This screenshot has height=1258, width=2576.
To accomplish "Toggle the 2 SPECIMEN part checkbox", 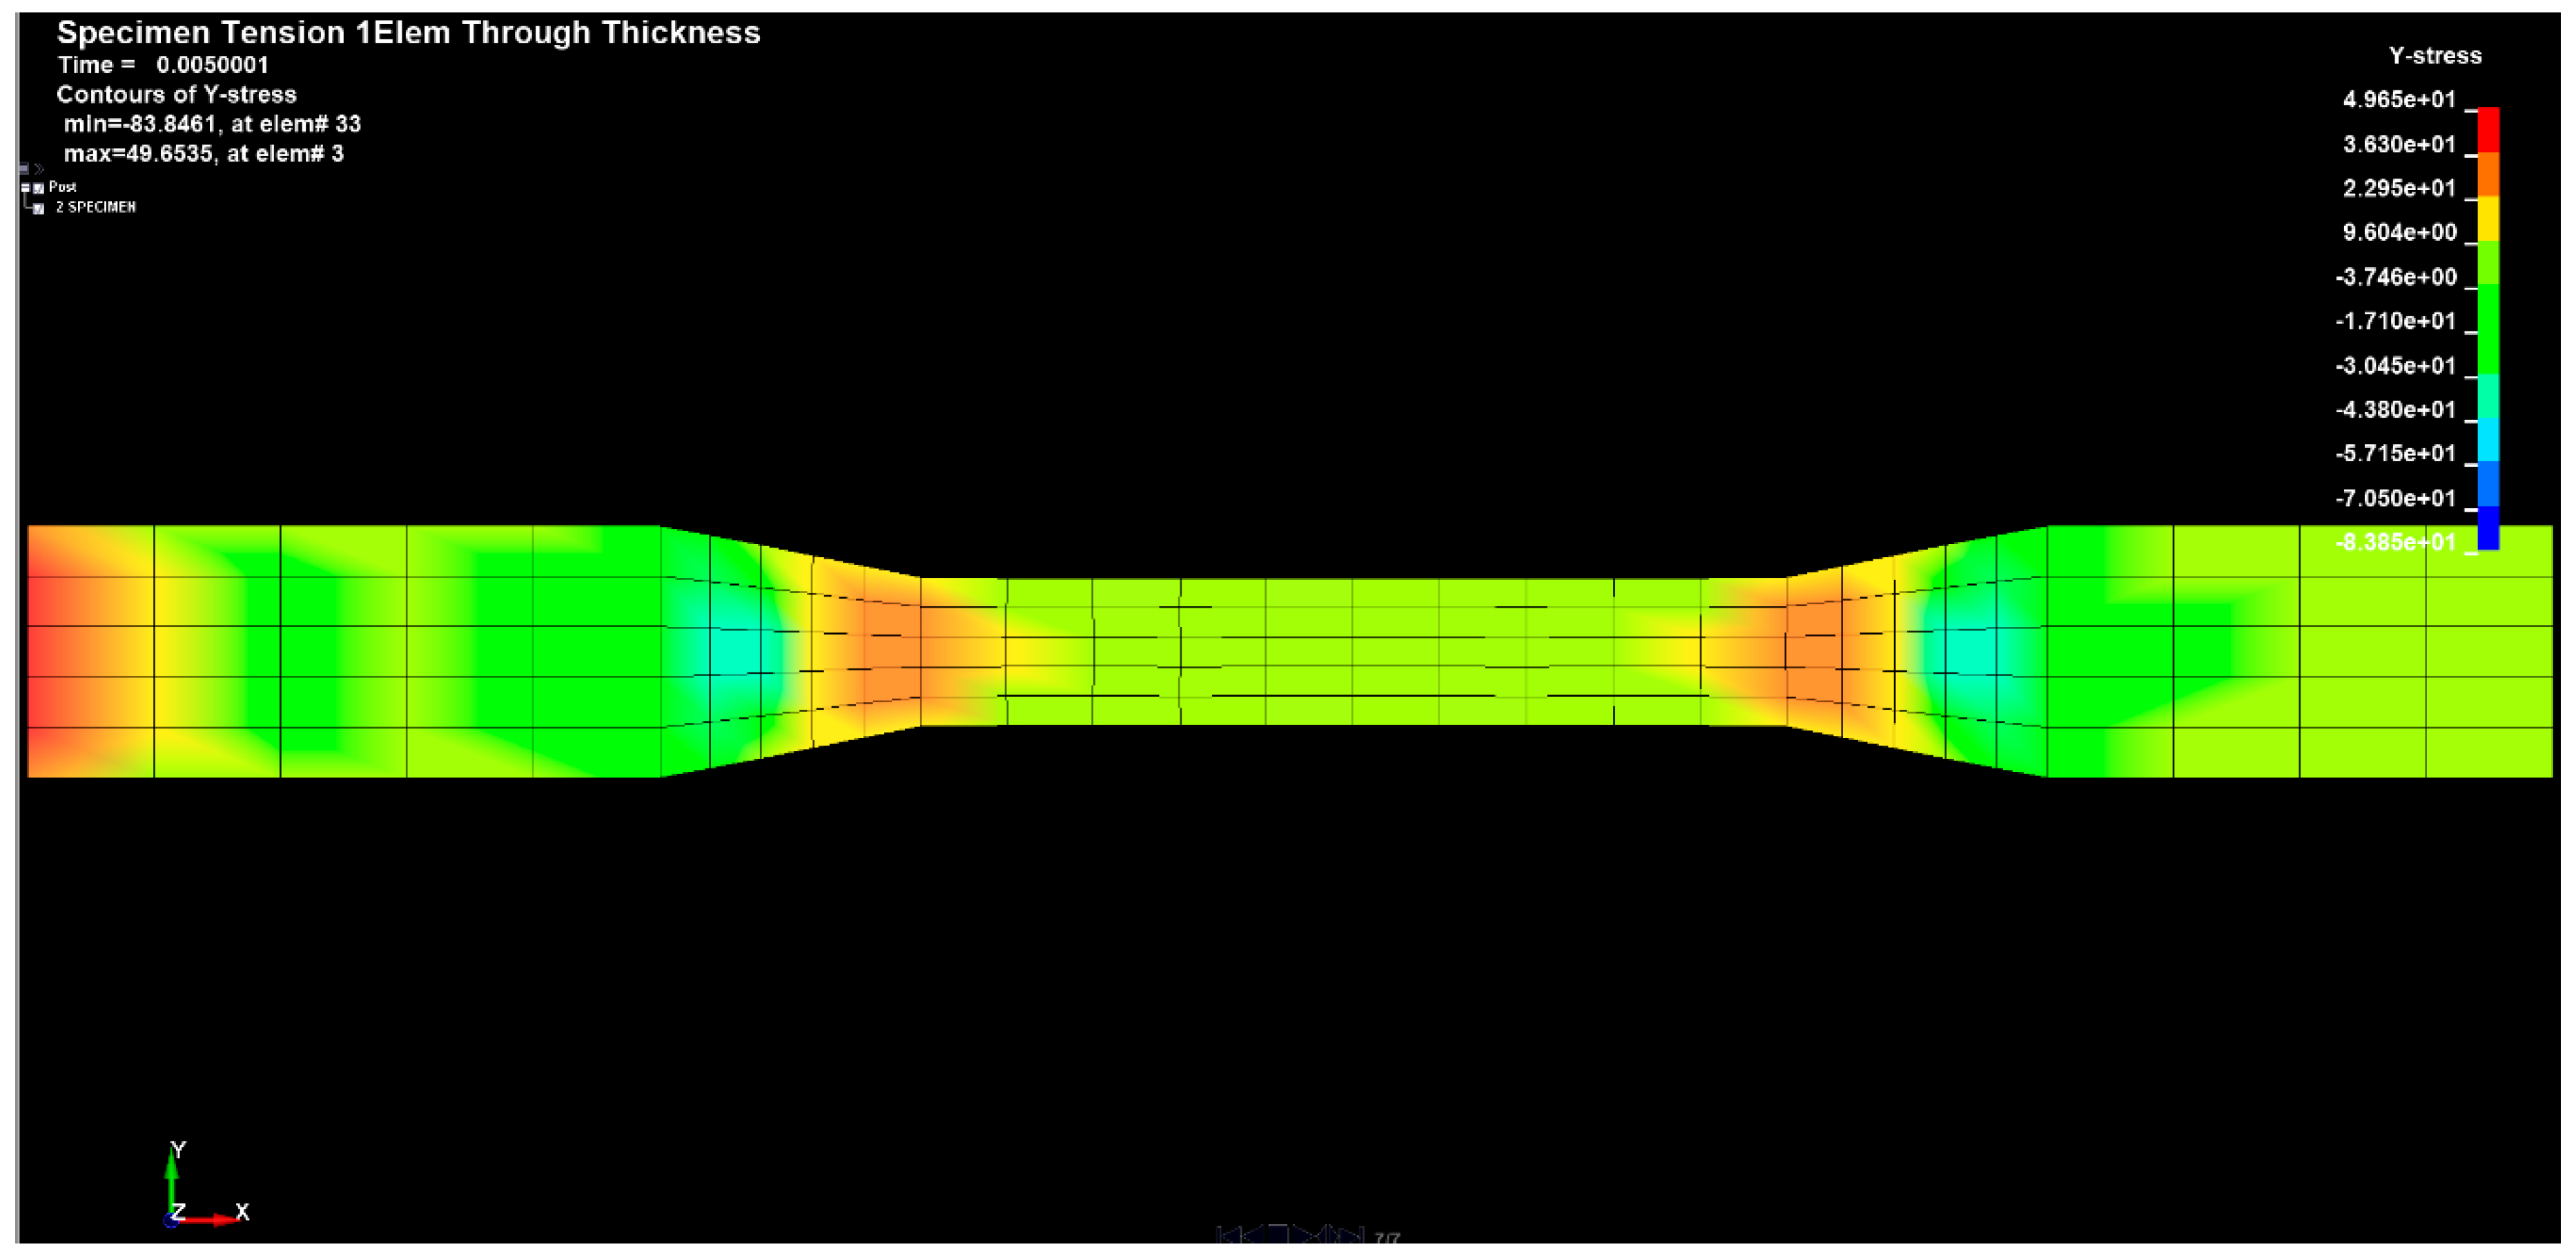I will pos(39,209).
